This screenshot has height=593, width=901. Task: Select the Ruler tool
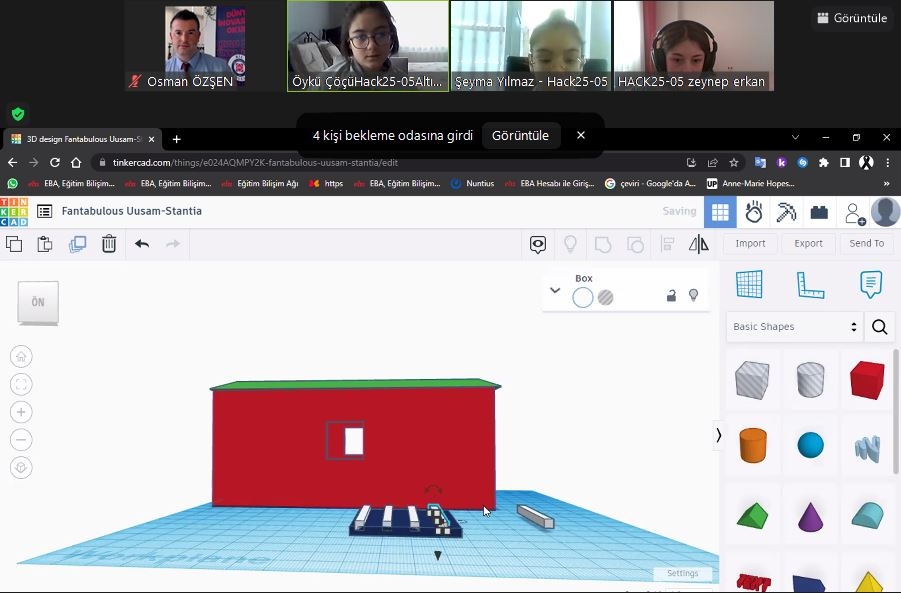tap(810, 285)
